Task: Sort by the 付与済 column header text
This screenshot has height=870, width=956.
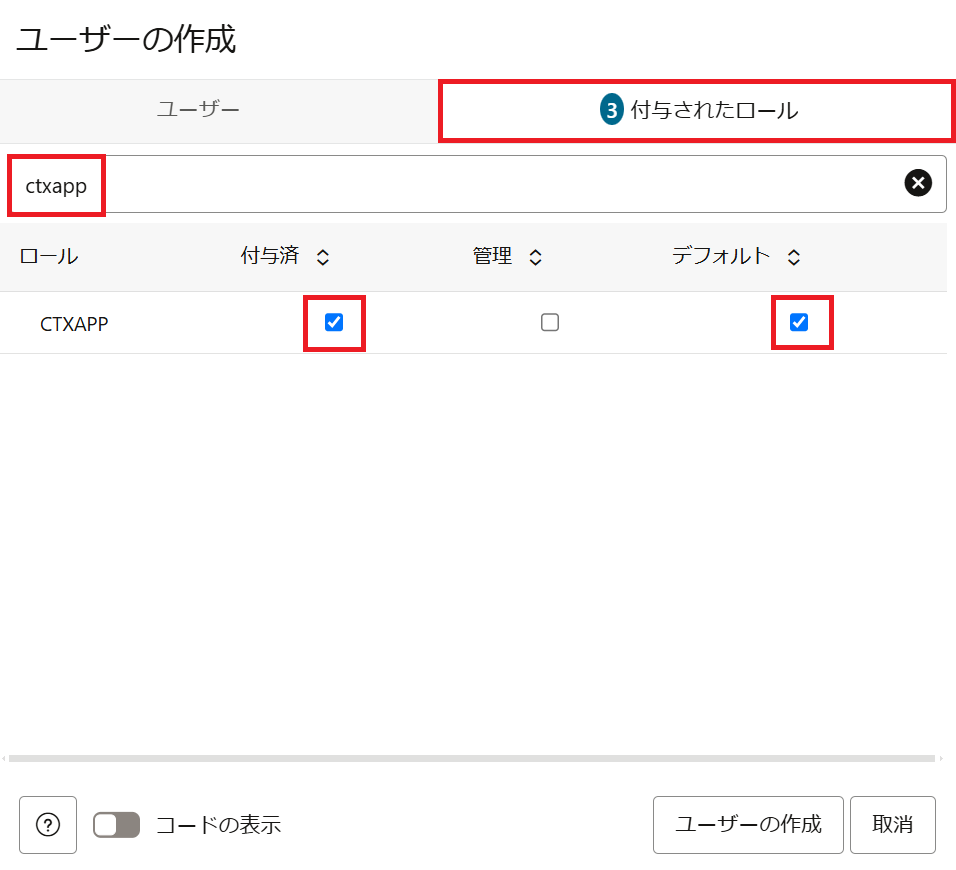Action: (x=270, y=256)
